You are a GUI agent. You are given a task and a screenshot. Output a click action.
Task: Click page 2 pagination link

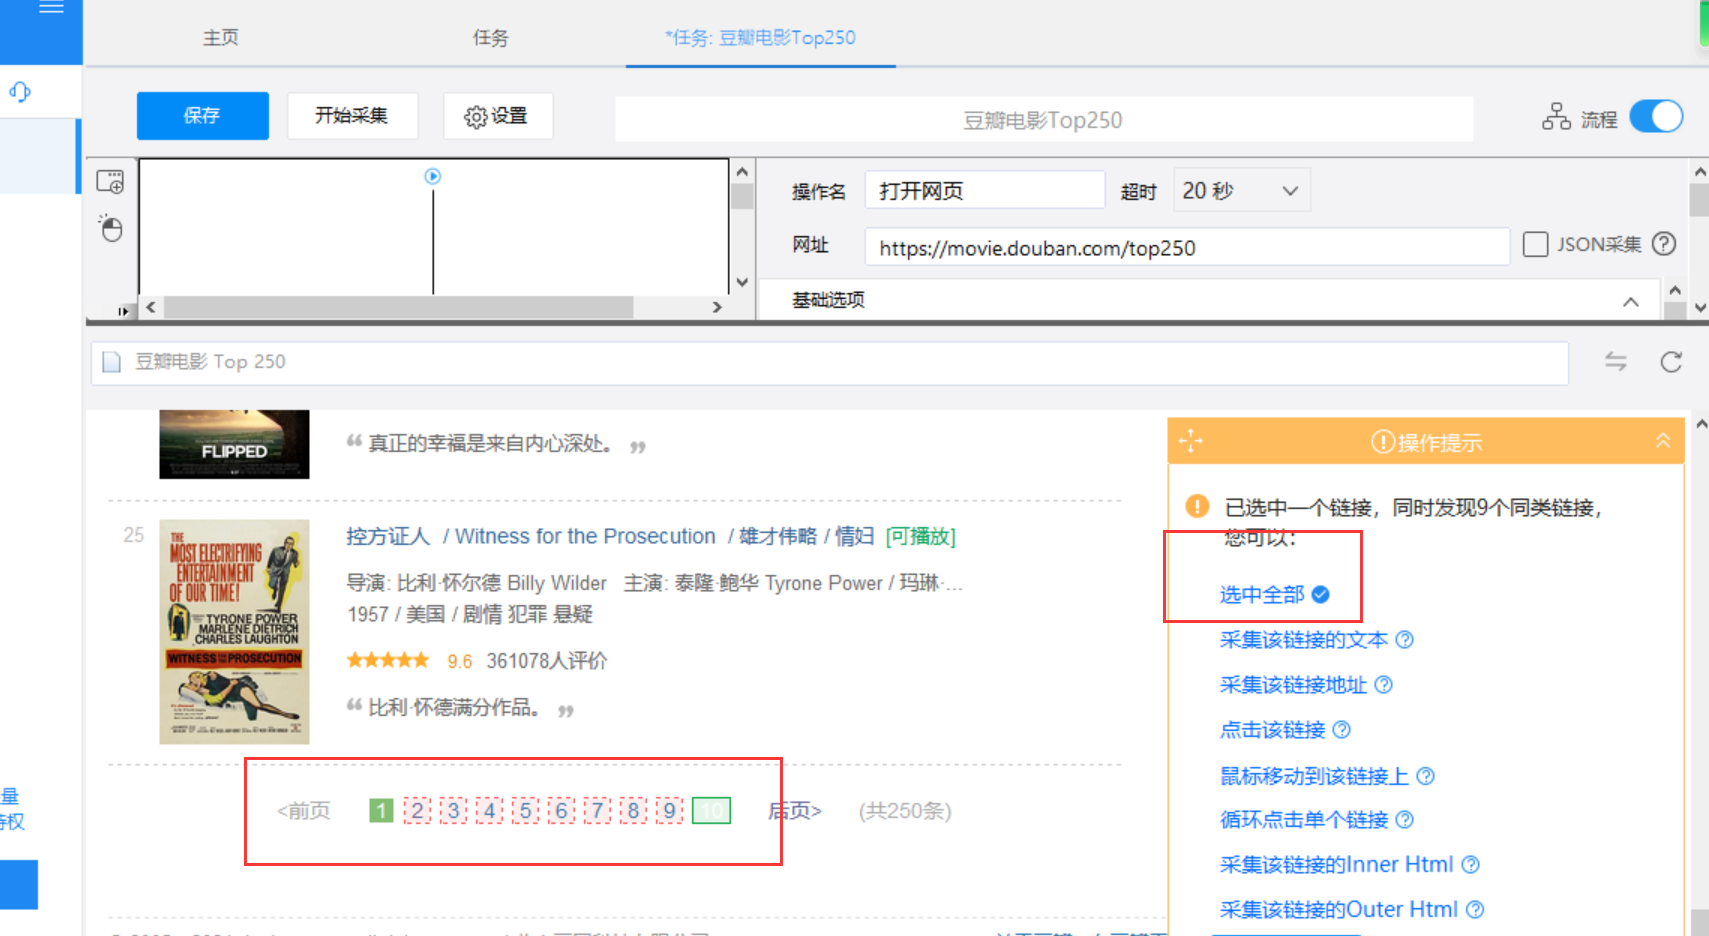[x=418, y=810]
